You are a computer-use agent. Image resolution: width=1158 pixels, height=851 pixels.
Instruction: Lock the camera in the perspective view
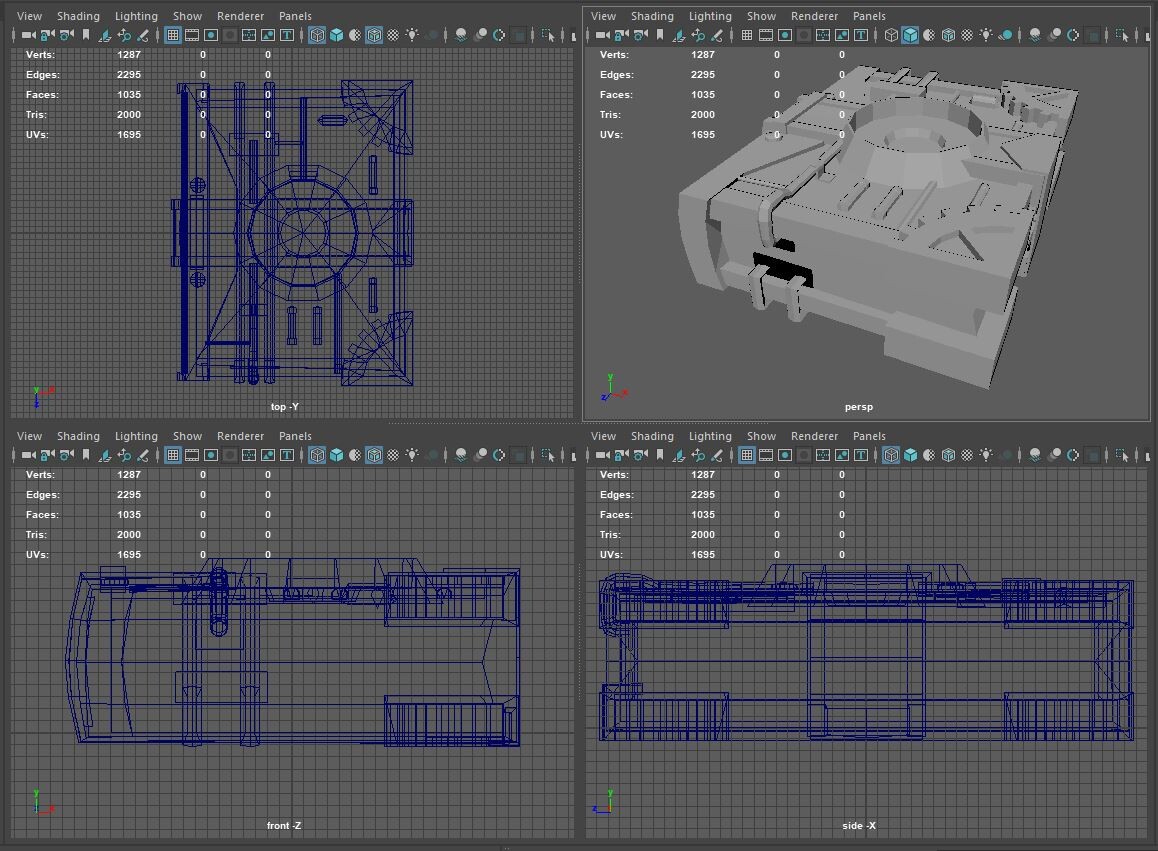tap(621, 35)
